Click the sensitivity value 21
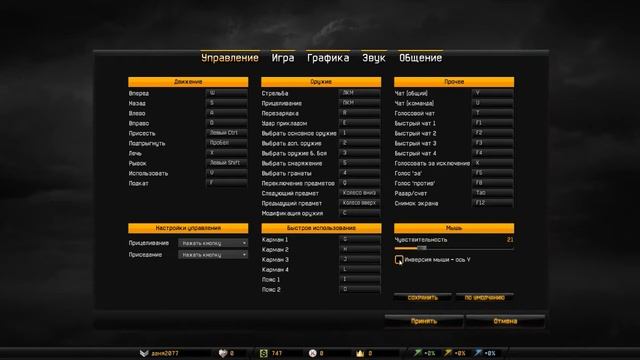 [510, 240]
